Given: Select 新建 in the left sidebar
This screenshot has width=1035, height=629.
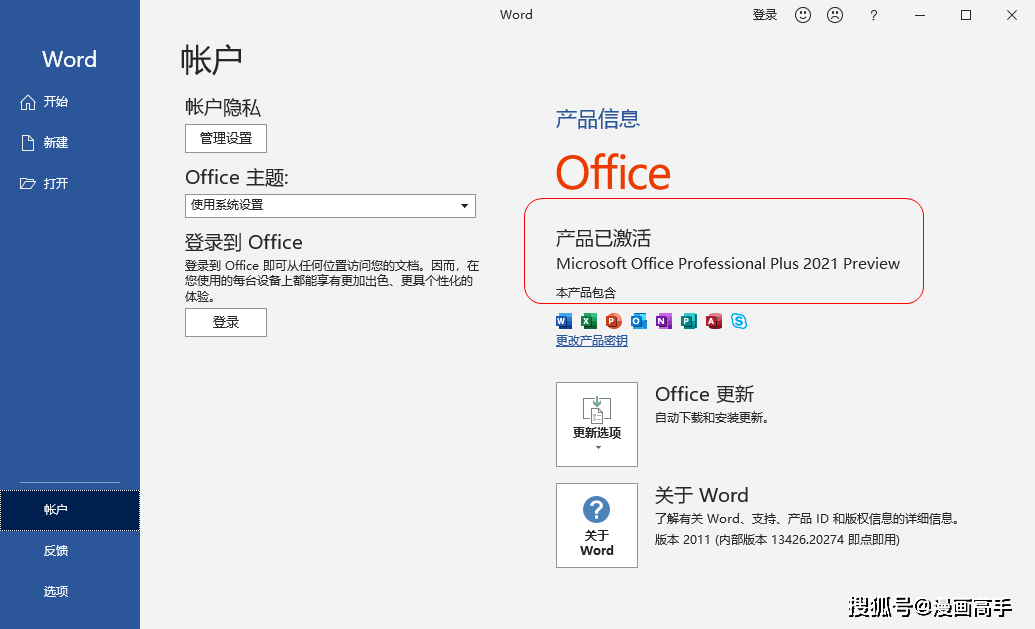Looking at the screenshot, I should pos(55,143).
